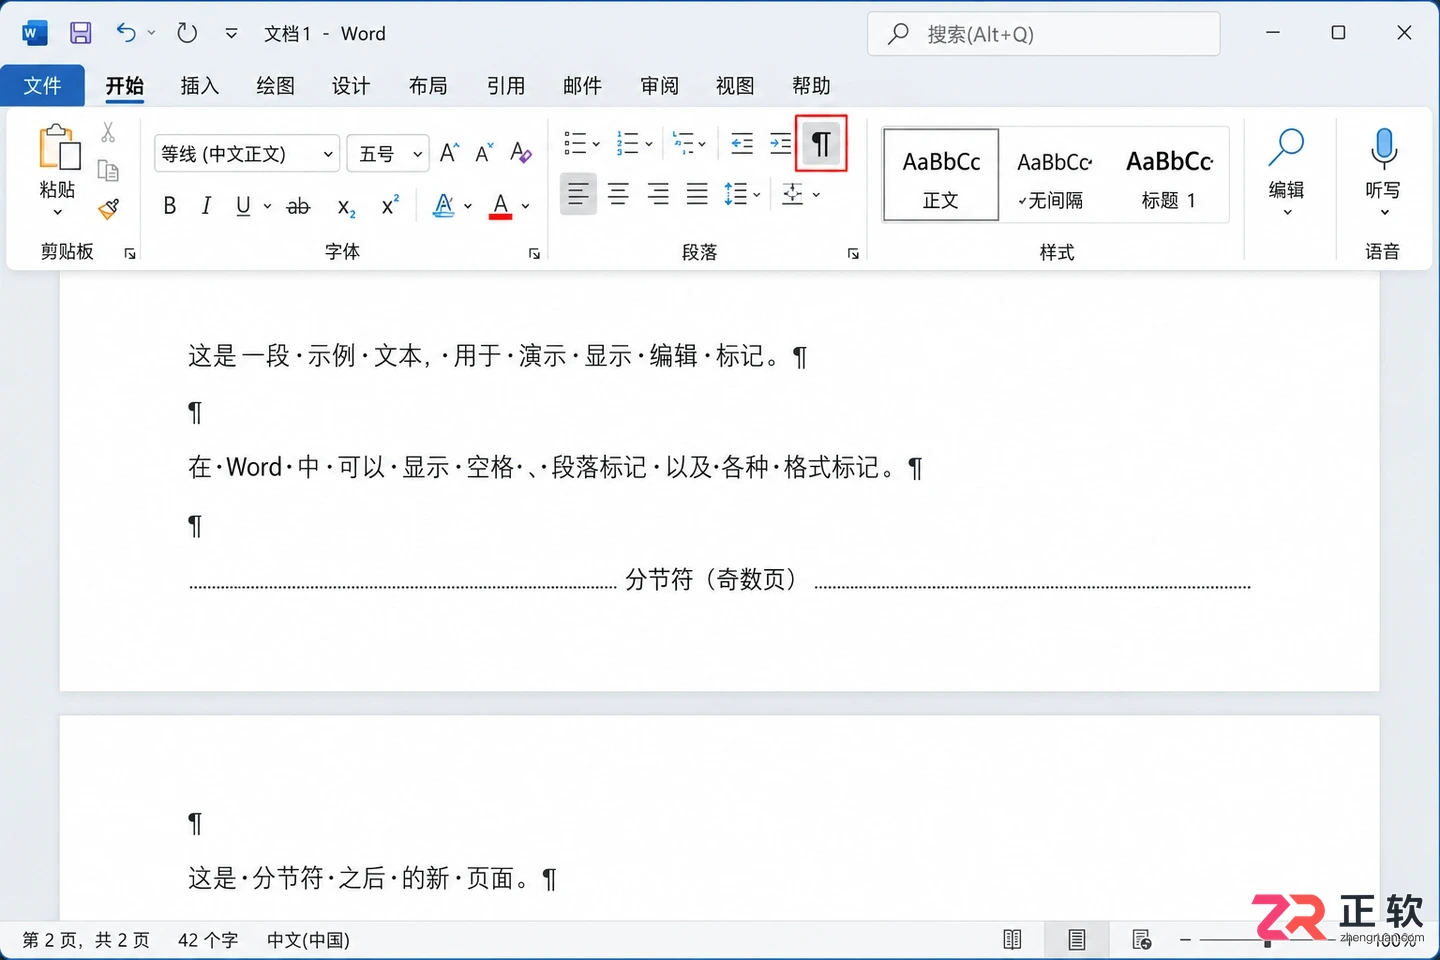Switch to the 视图 tab

[735, 86]
